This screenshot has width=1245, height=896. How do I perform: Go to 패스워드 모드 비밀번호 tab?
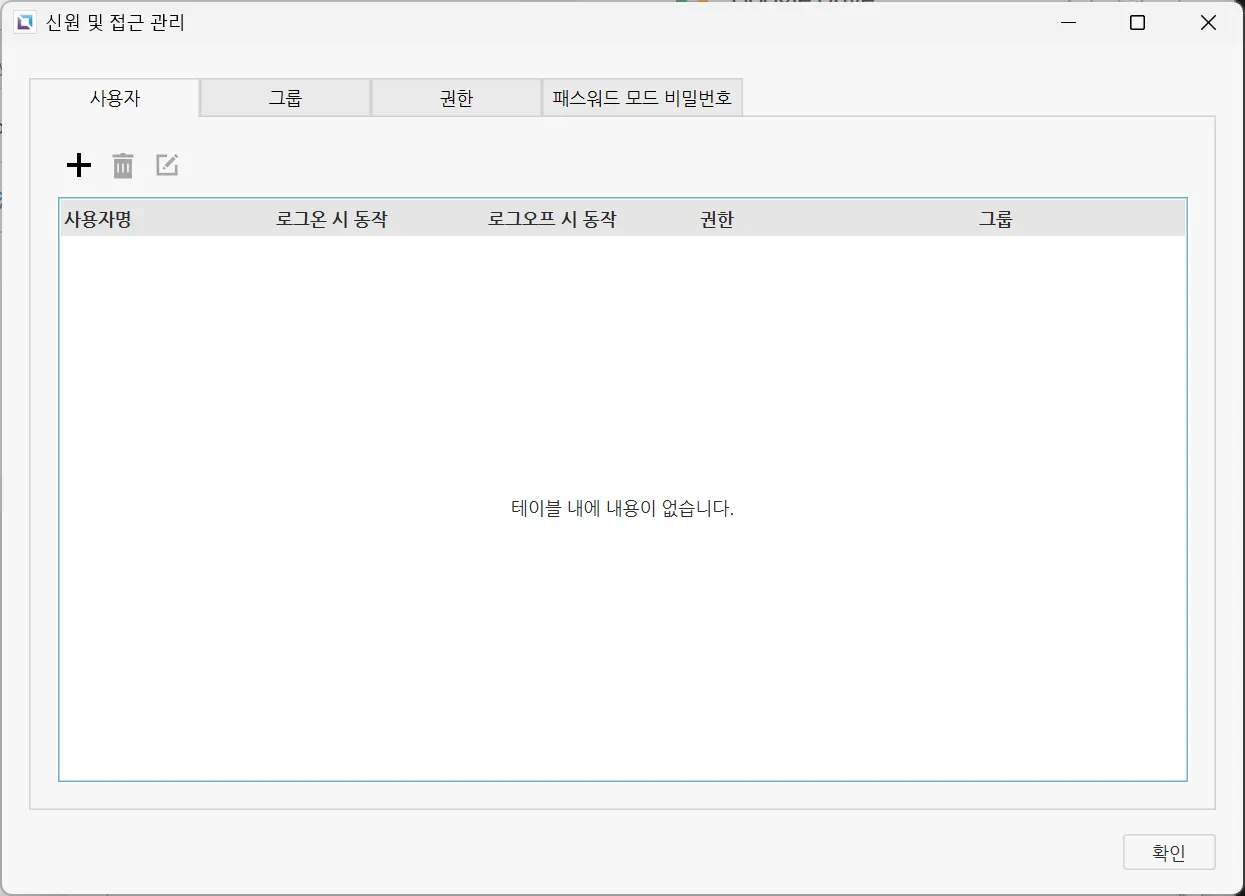point(642,98)
